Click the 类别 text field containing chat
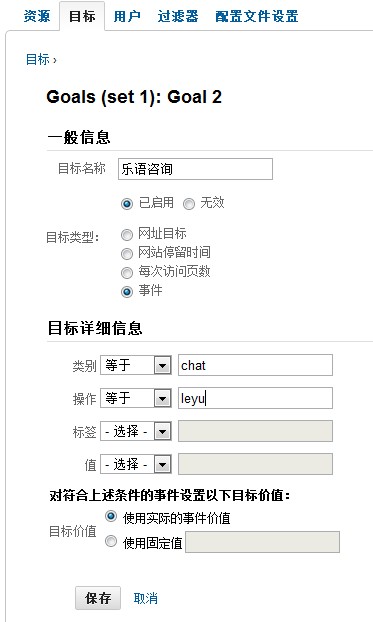This screenshot has width=373, height=622. tap(255, 365)
